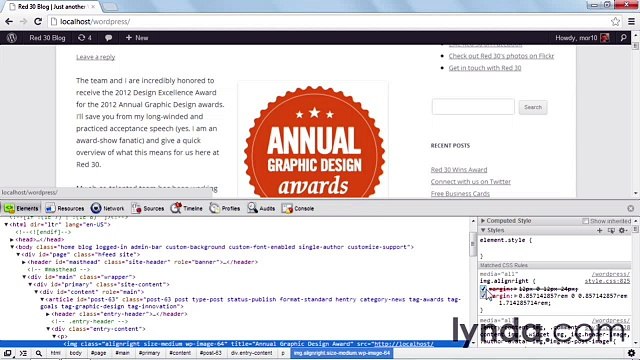Open the Profiles panel tab

[225, 208]
